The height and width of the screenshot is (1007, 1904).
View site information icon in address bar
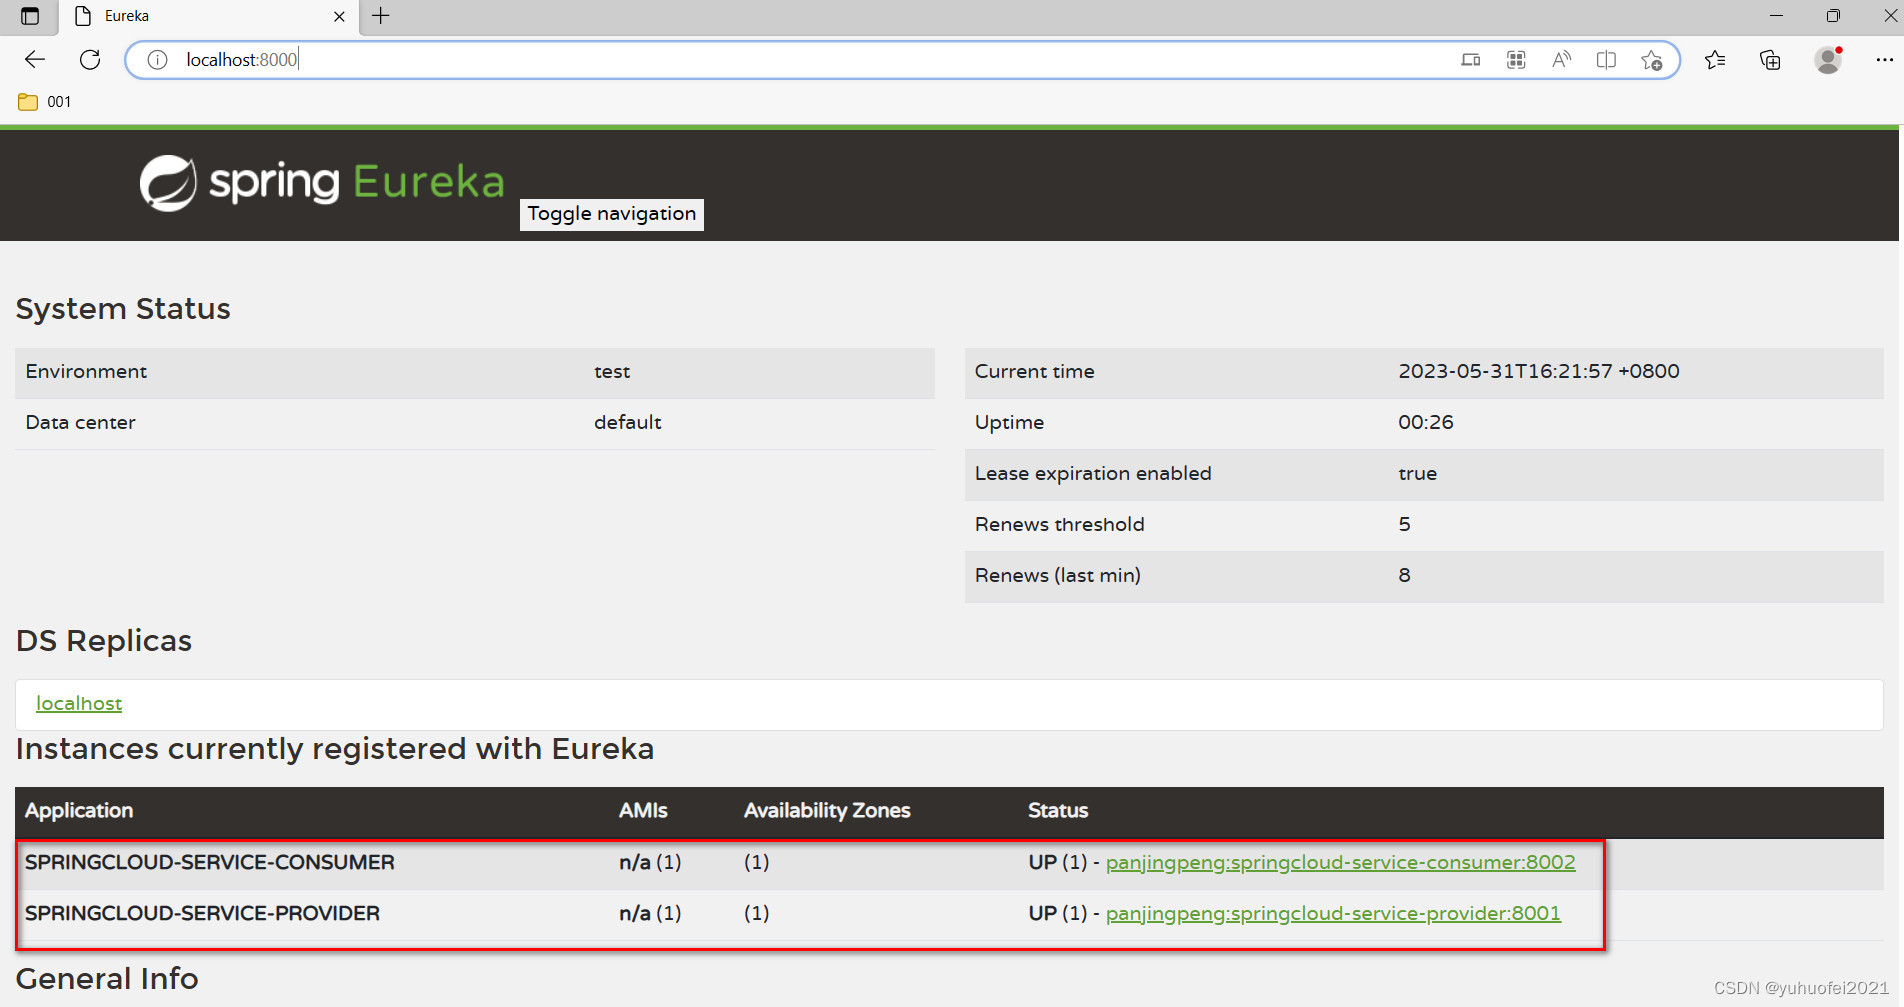pyautogui.click(x=157, y=60)
